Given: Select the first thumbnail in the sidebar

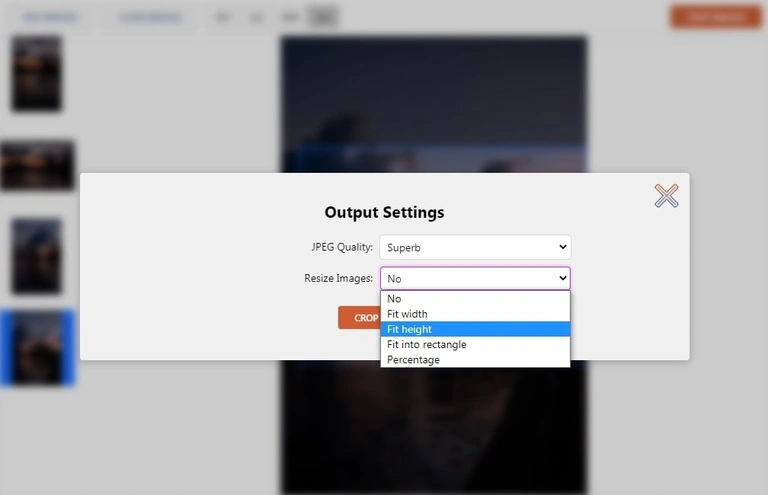Looking at the screenshot, I should click(x=37, y=73).
